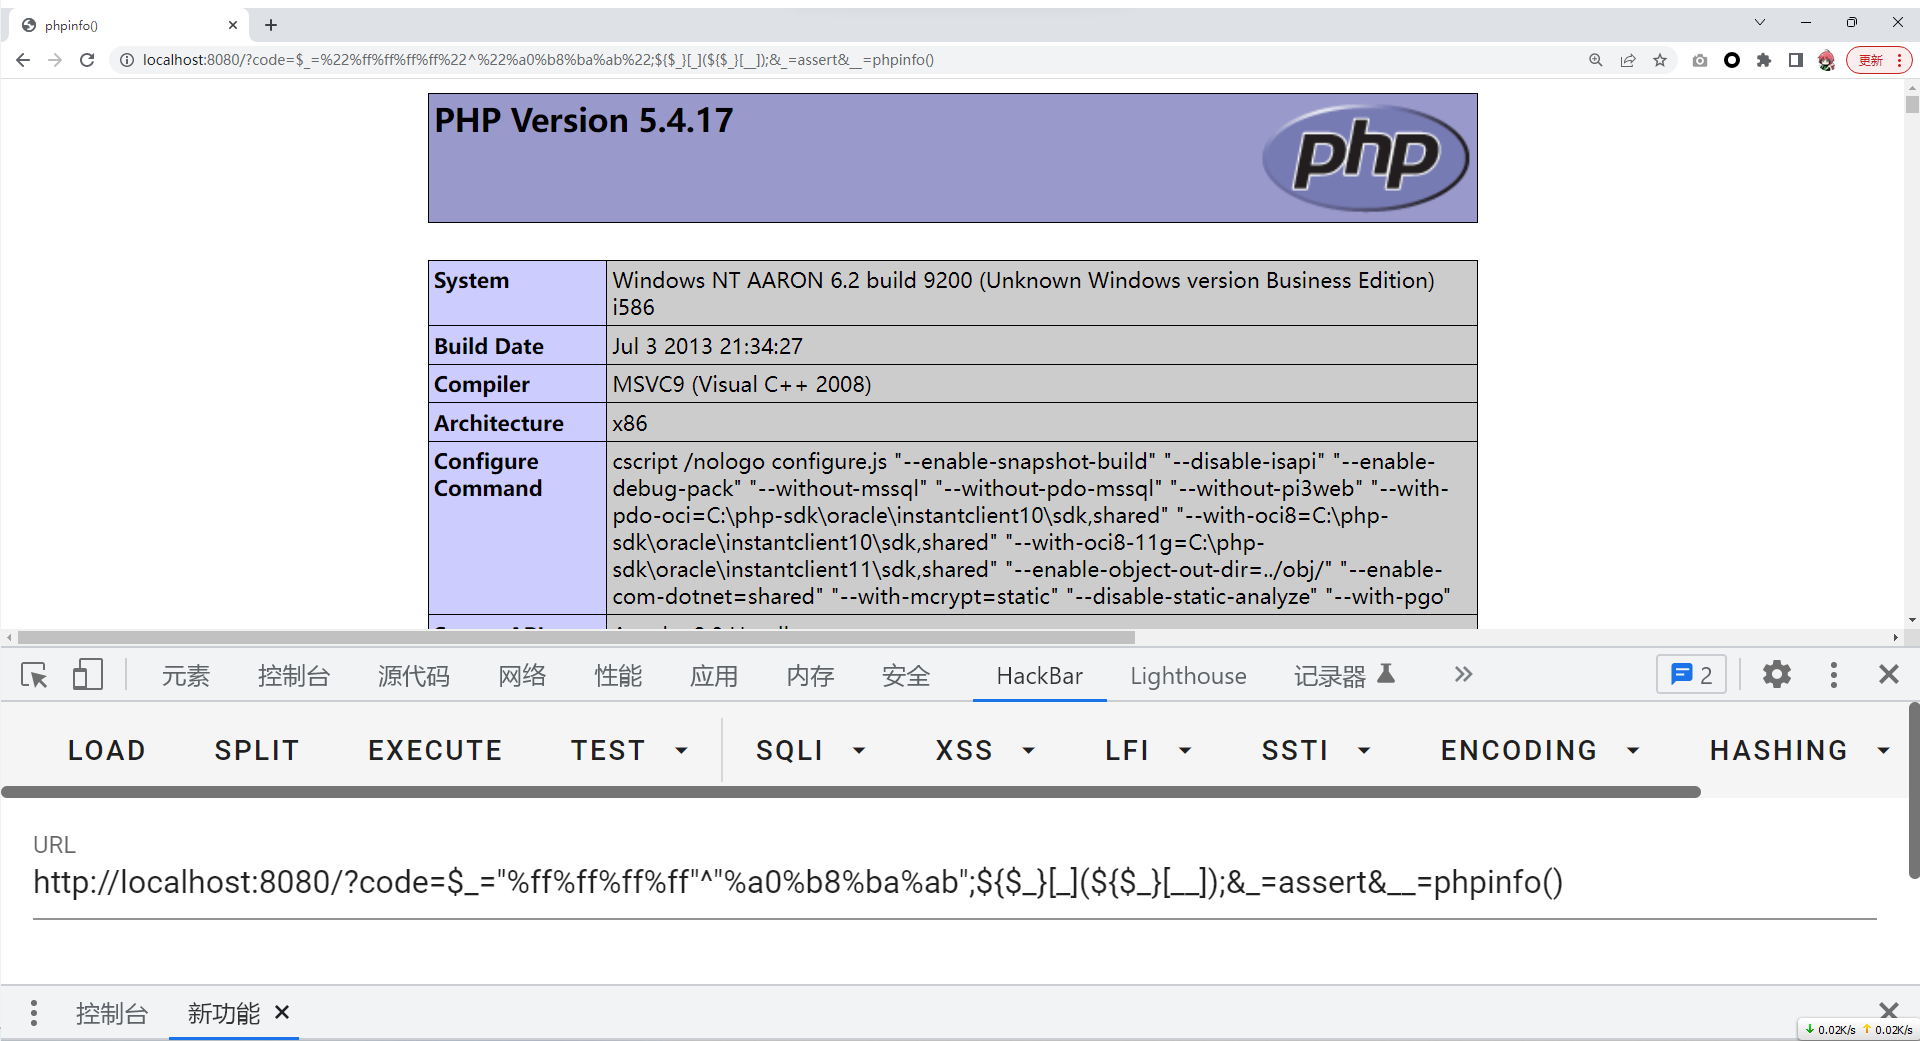Reload the page with refresh icon
Viewport: 1920px width, 1041px height.
click(87, 60)
